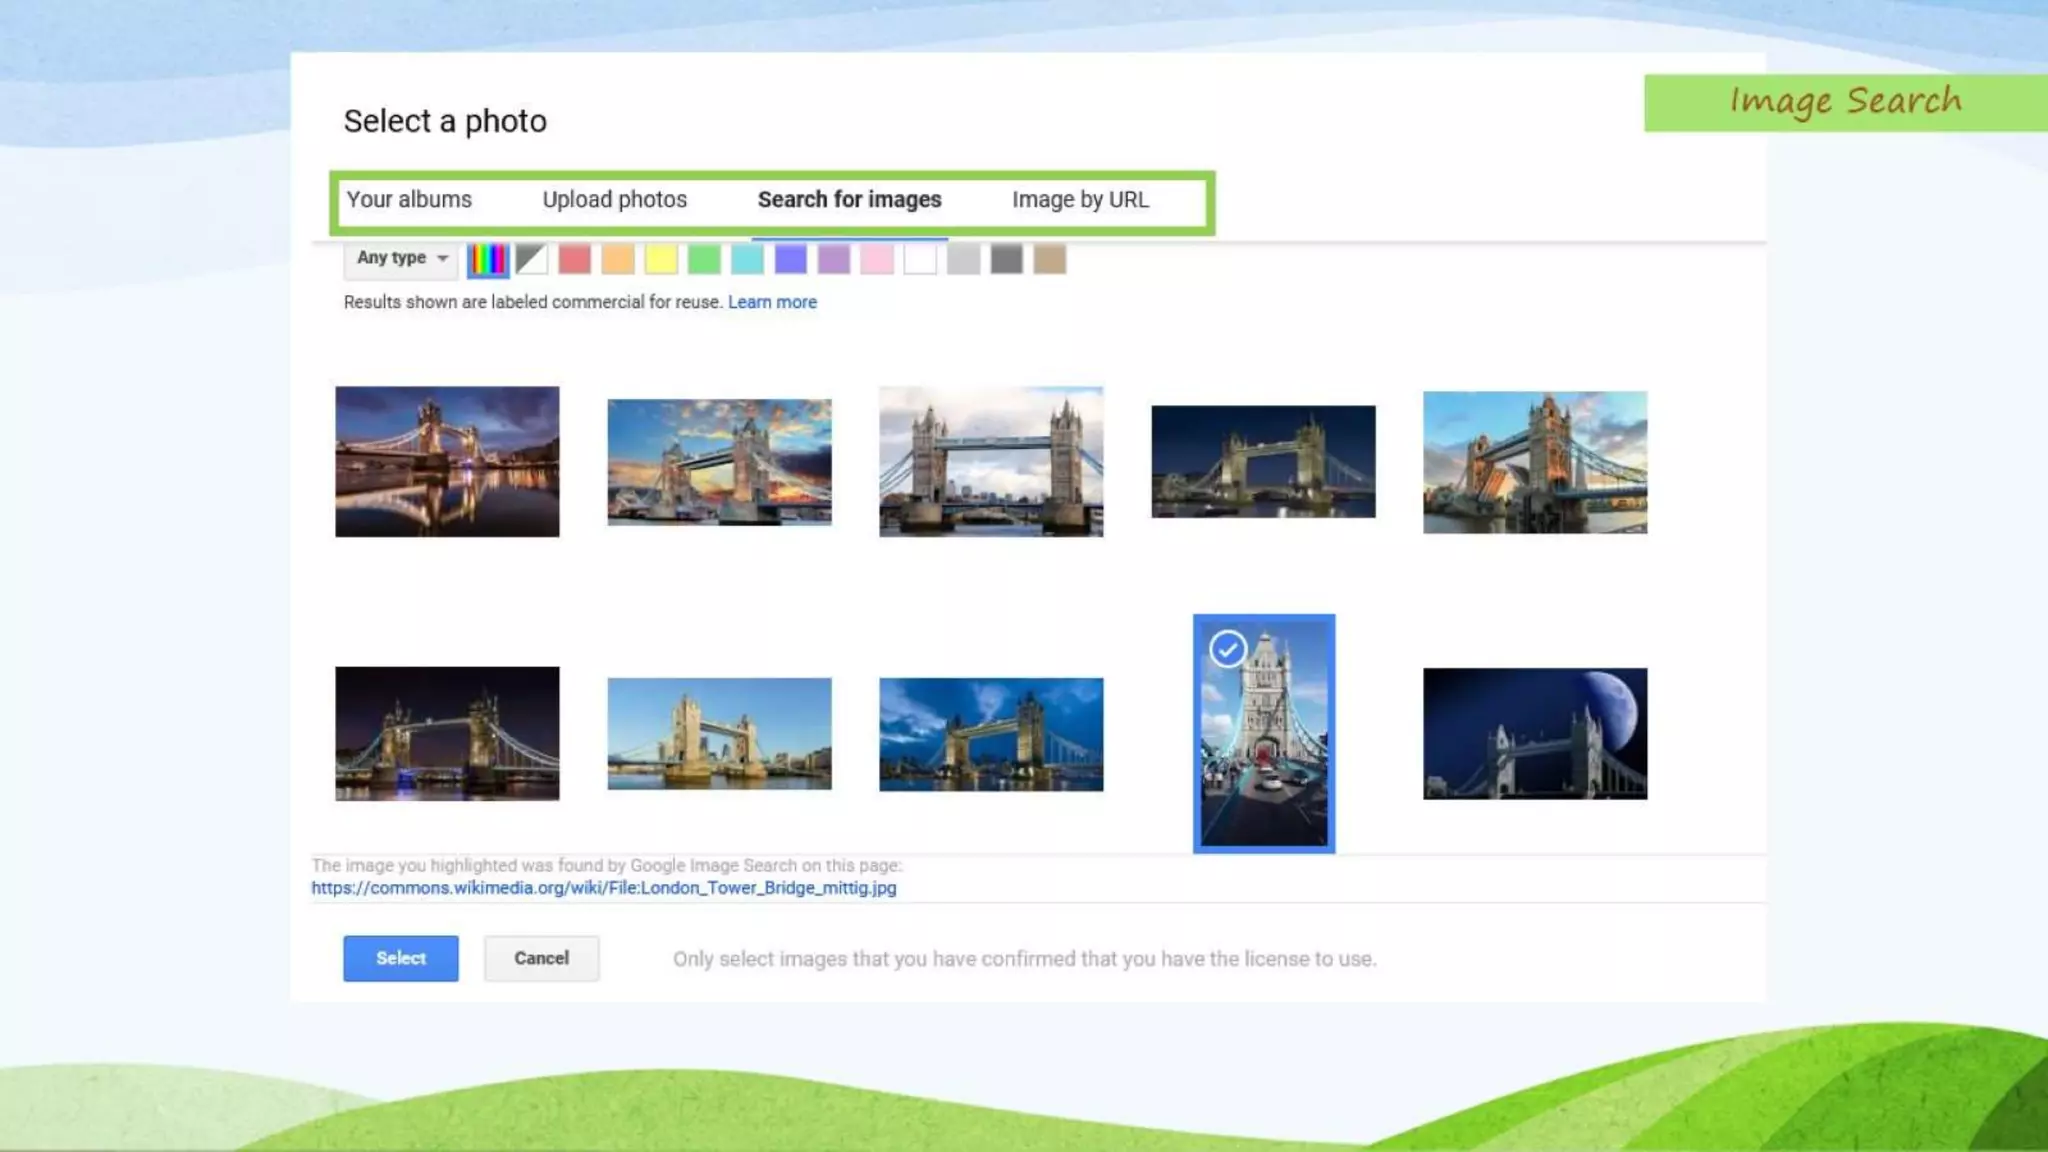Open the Your albums tab
2048x1152 pixels.
click(x=409, y=200)
